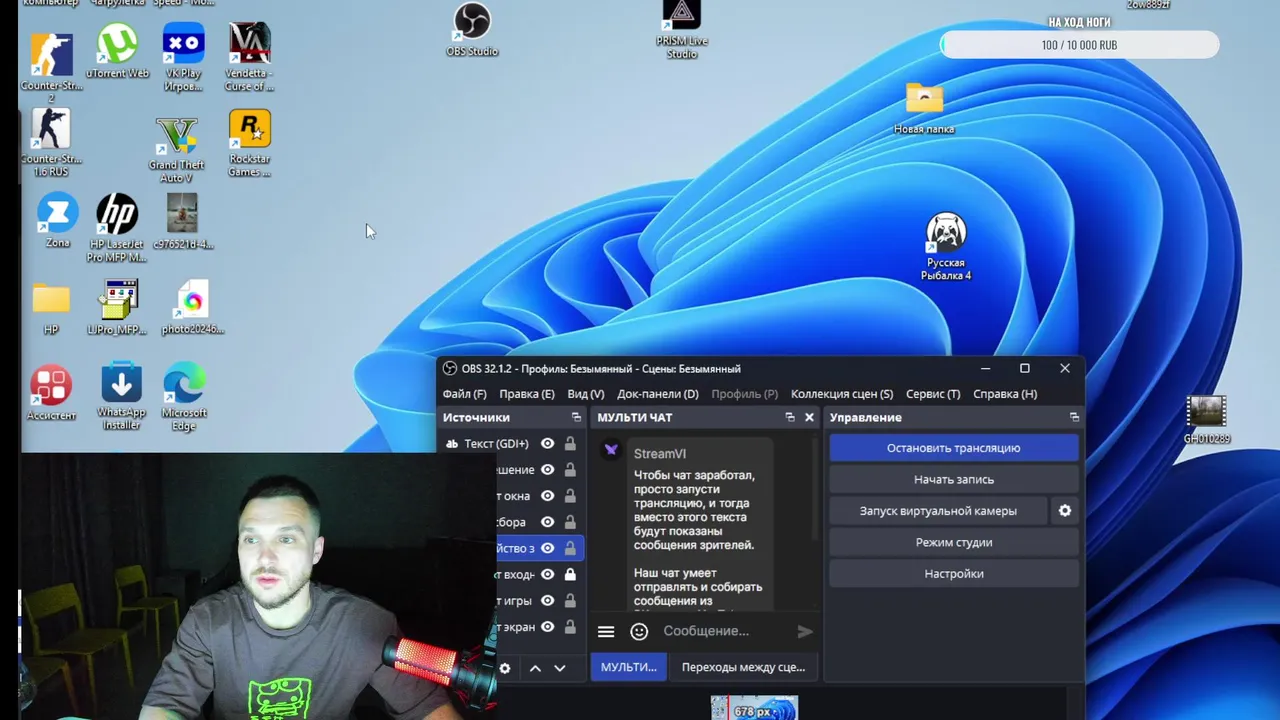Image resolution: width=1280 pixels, height=720 pixels.
Task: Select the photo20246 file icon
Action: pos(192,307)
